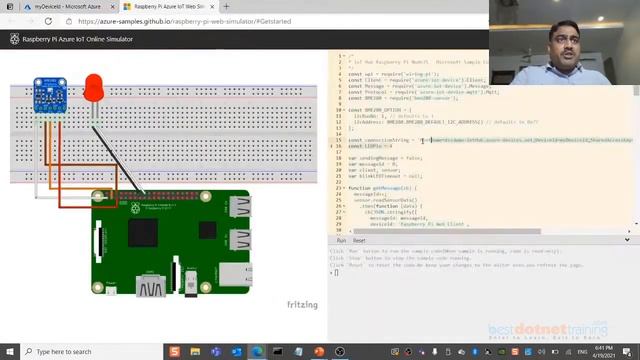Screen dimensions: 640x360
Task: Fold the JSON.stringify block at line 27
Action: (344, 212)
